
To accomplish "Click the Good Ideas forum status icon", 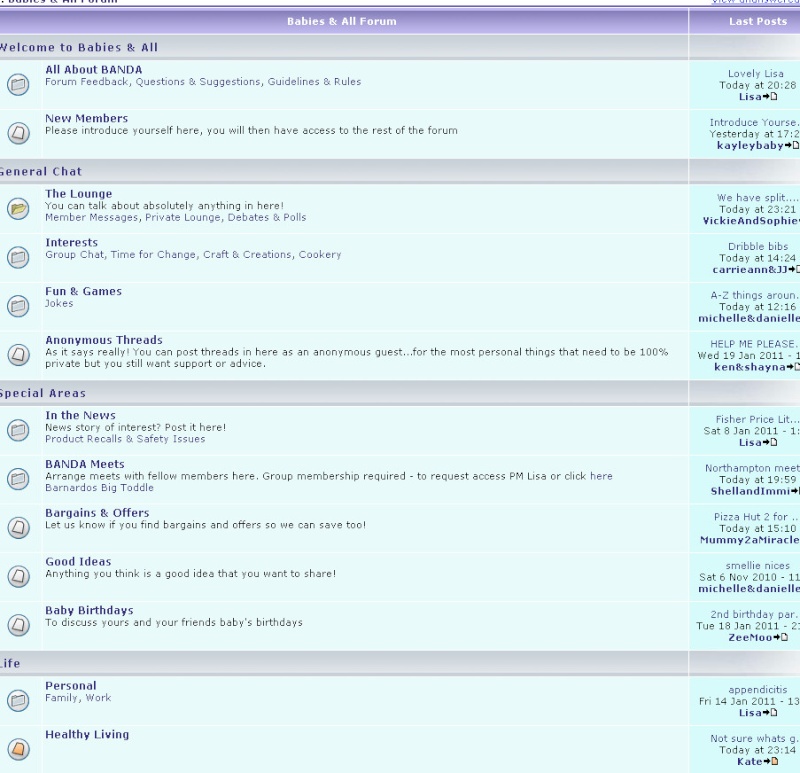I will [18, 577].
